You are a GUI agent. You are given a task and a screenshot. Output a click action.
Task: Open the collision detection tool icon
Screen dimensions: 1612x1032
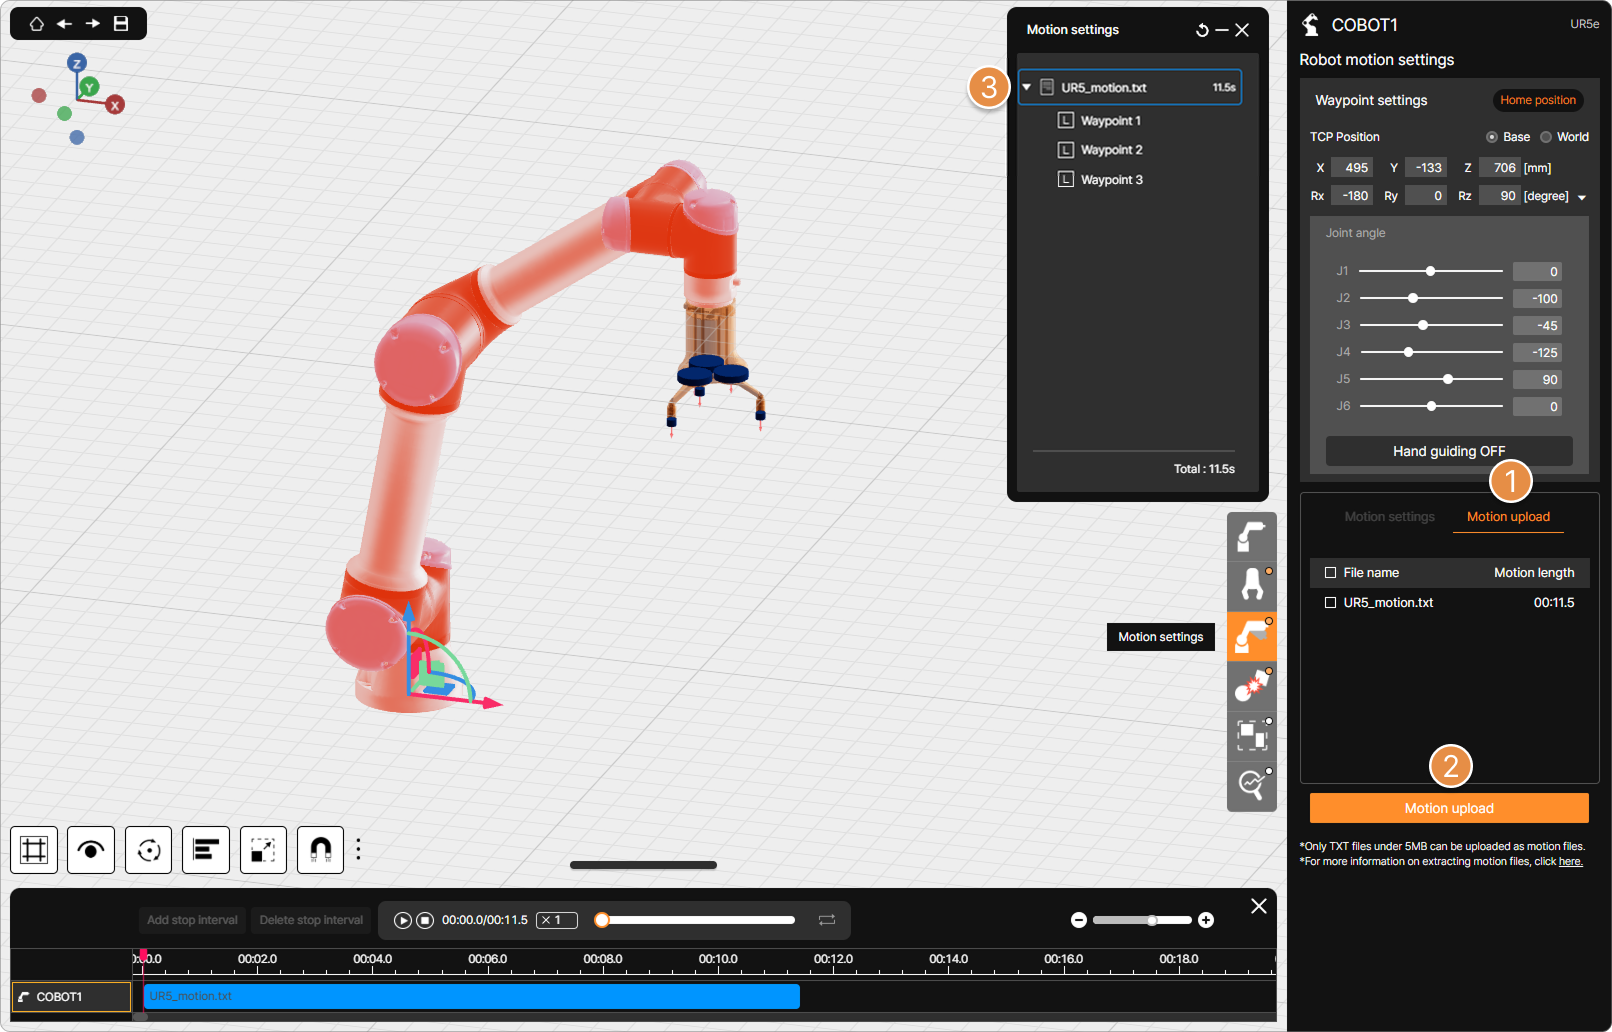1252,686
